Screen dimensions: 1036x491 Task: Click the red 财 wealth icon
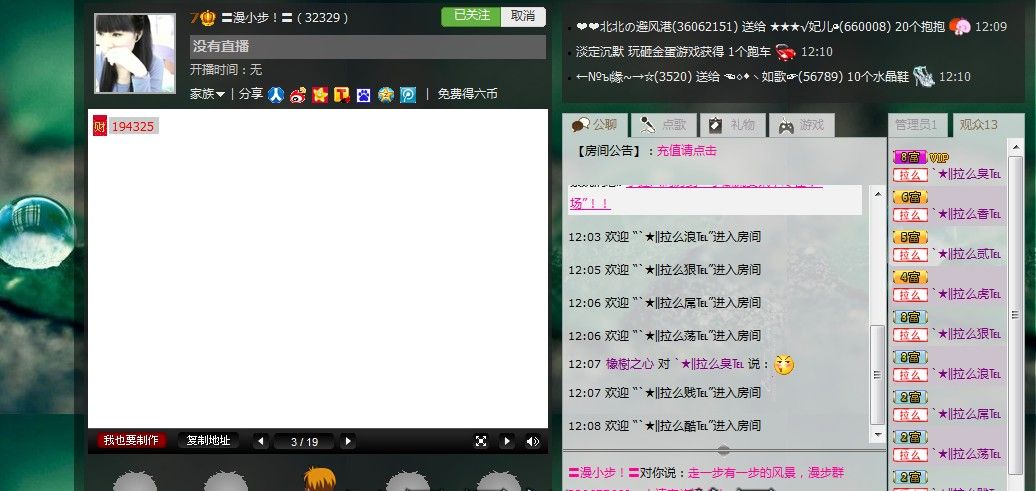tap(100, 126)
